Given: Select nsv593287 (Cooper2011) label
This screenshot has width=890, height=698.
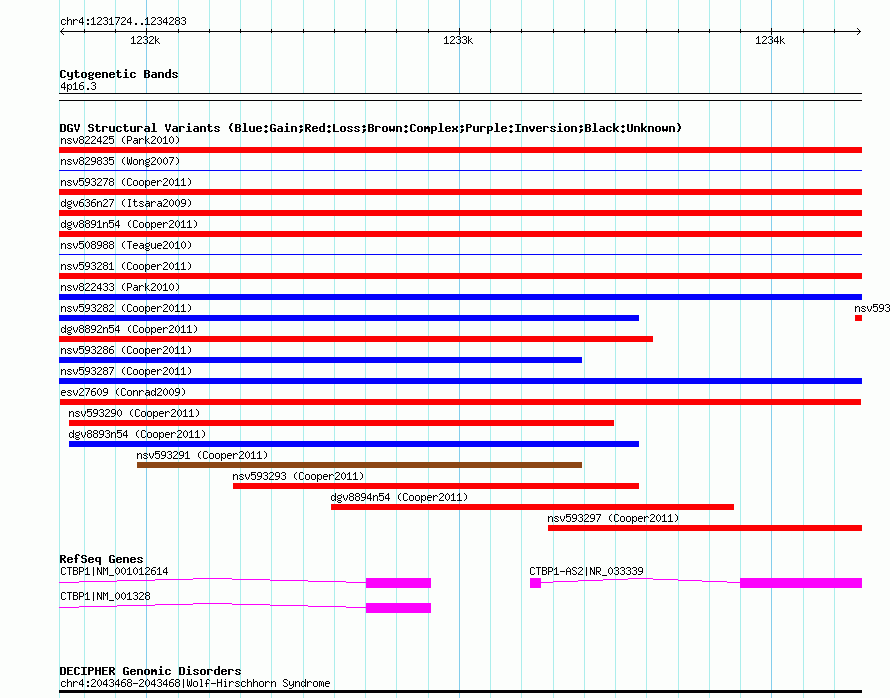Looking at the screenshot, I should click(126, 371).
